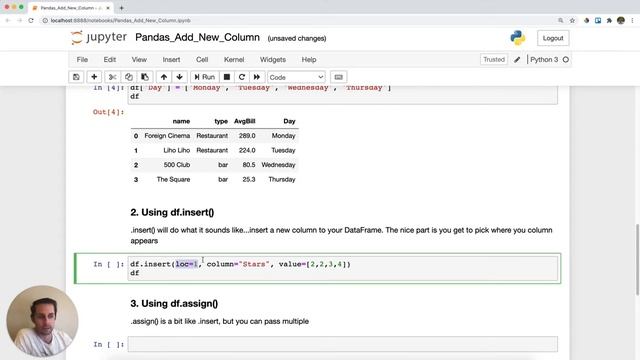Cut selected cells with the scissors icon
Viewport: 640px width, 360px height.
[112, 77]
